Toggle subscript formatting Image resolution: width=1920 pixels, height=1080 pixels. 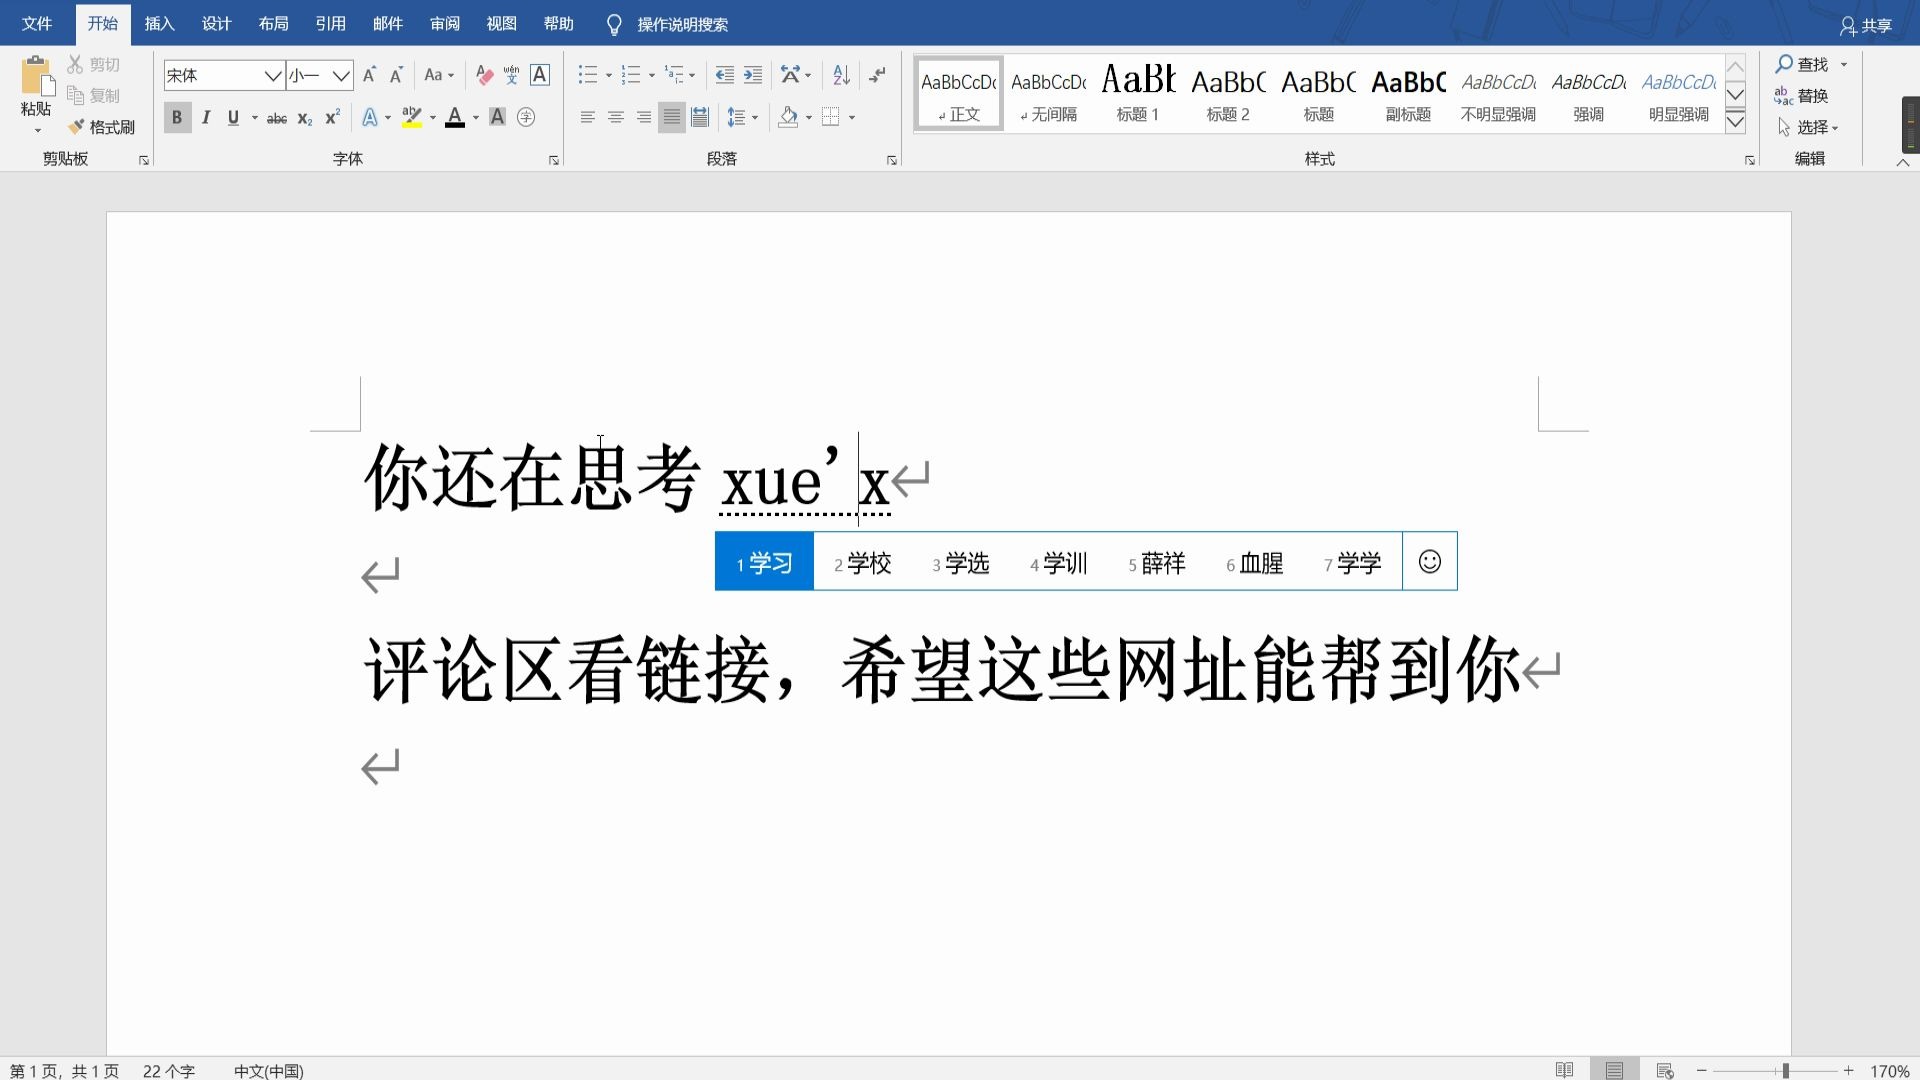pos(305,118)
